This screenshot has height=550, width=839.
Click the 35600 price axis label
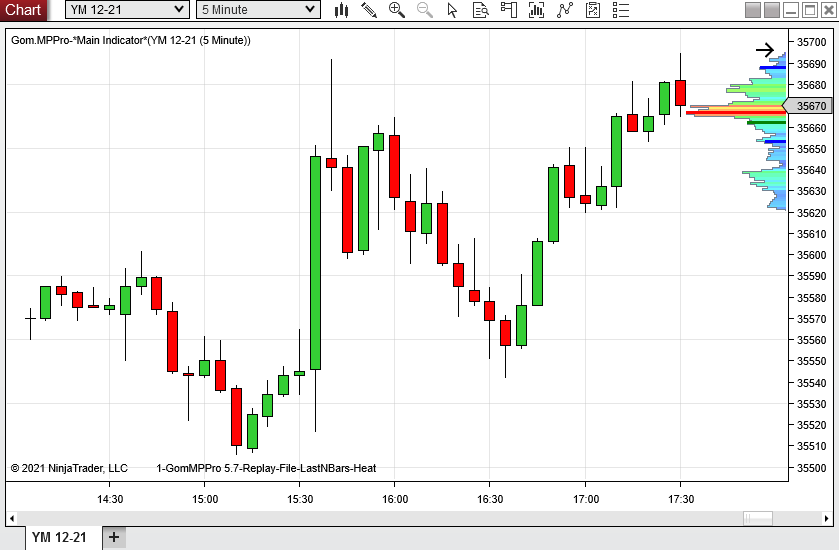coord(812,255)
